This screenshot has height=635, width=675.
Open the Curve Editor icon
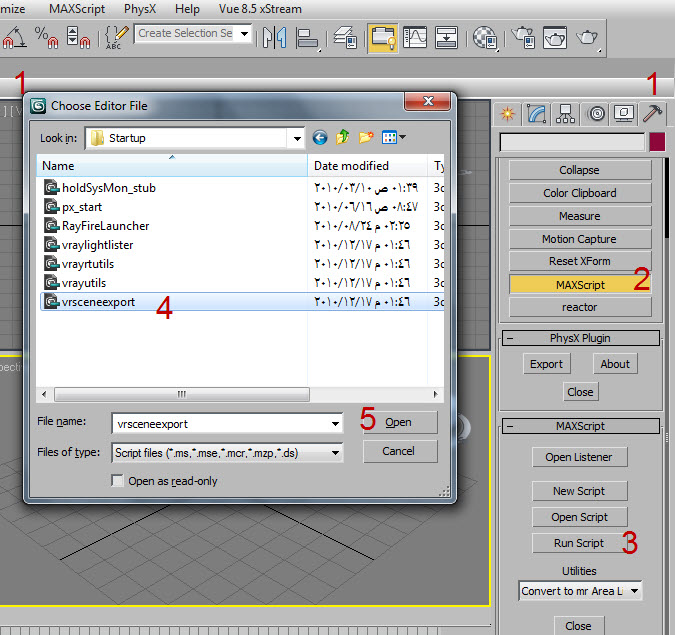pyautogui.click(x=415, y=37)
